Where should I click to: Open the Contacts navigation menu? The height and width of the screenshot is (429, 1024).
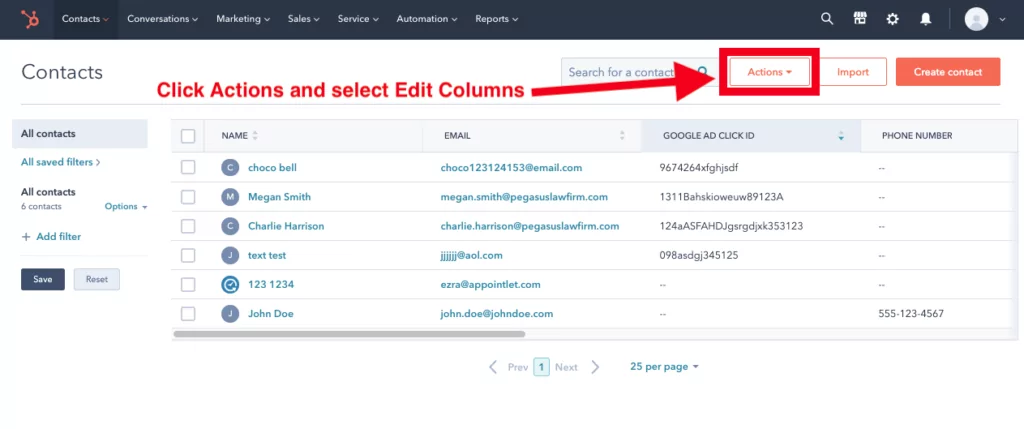pyautogui.click(x=86, y=19)
